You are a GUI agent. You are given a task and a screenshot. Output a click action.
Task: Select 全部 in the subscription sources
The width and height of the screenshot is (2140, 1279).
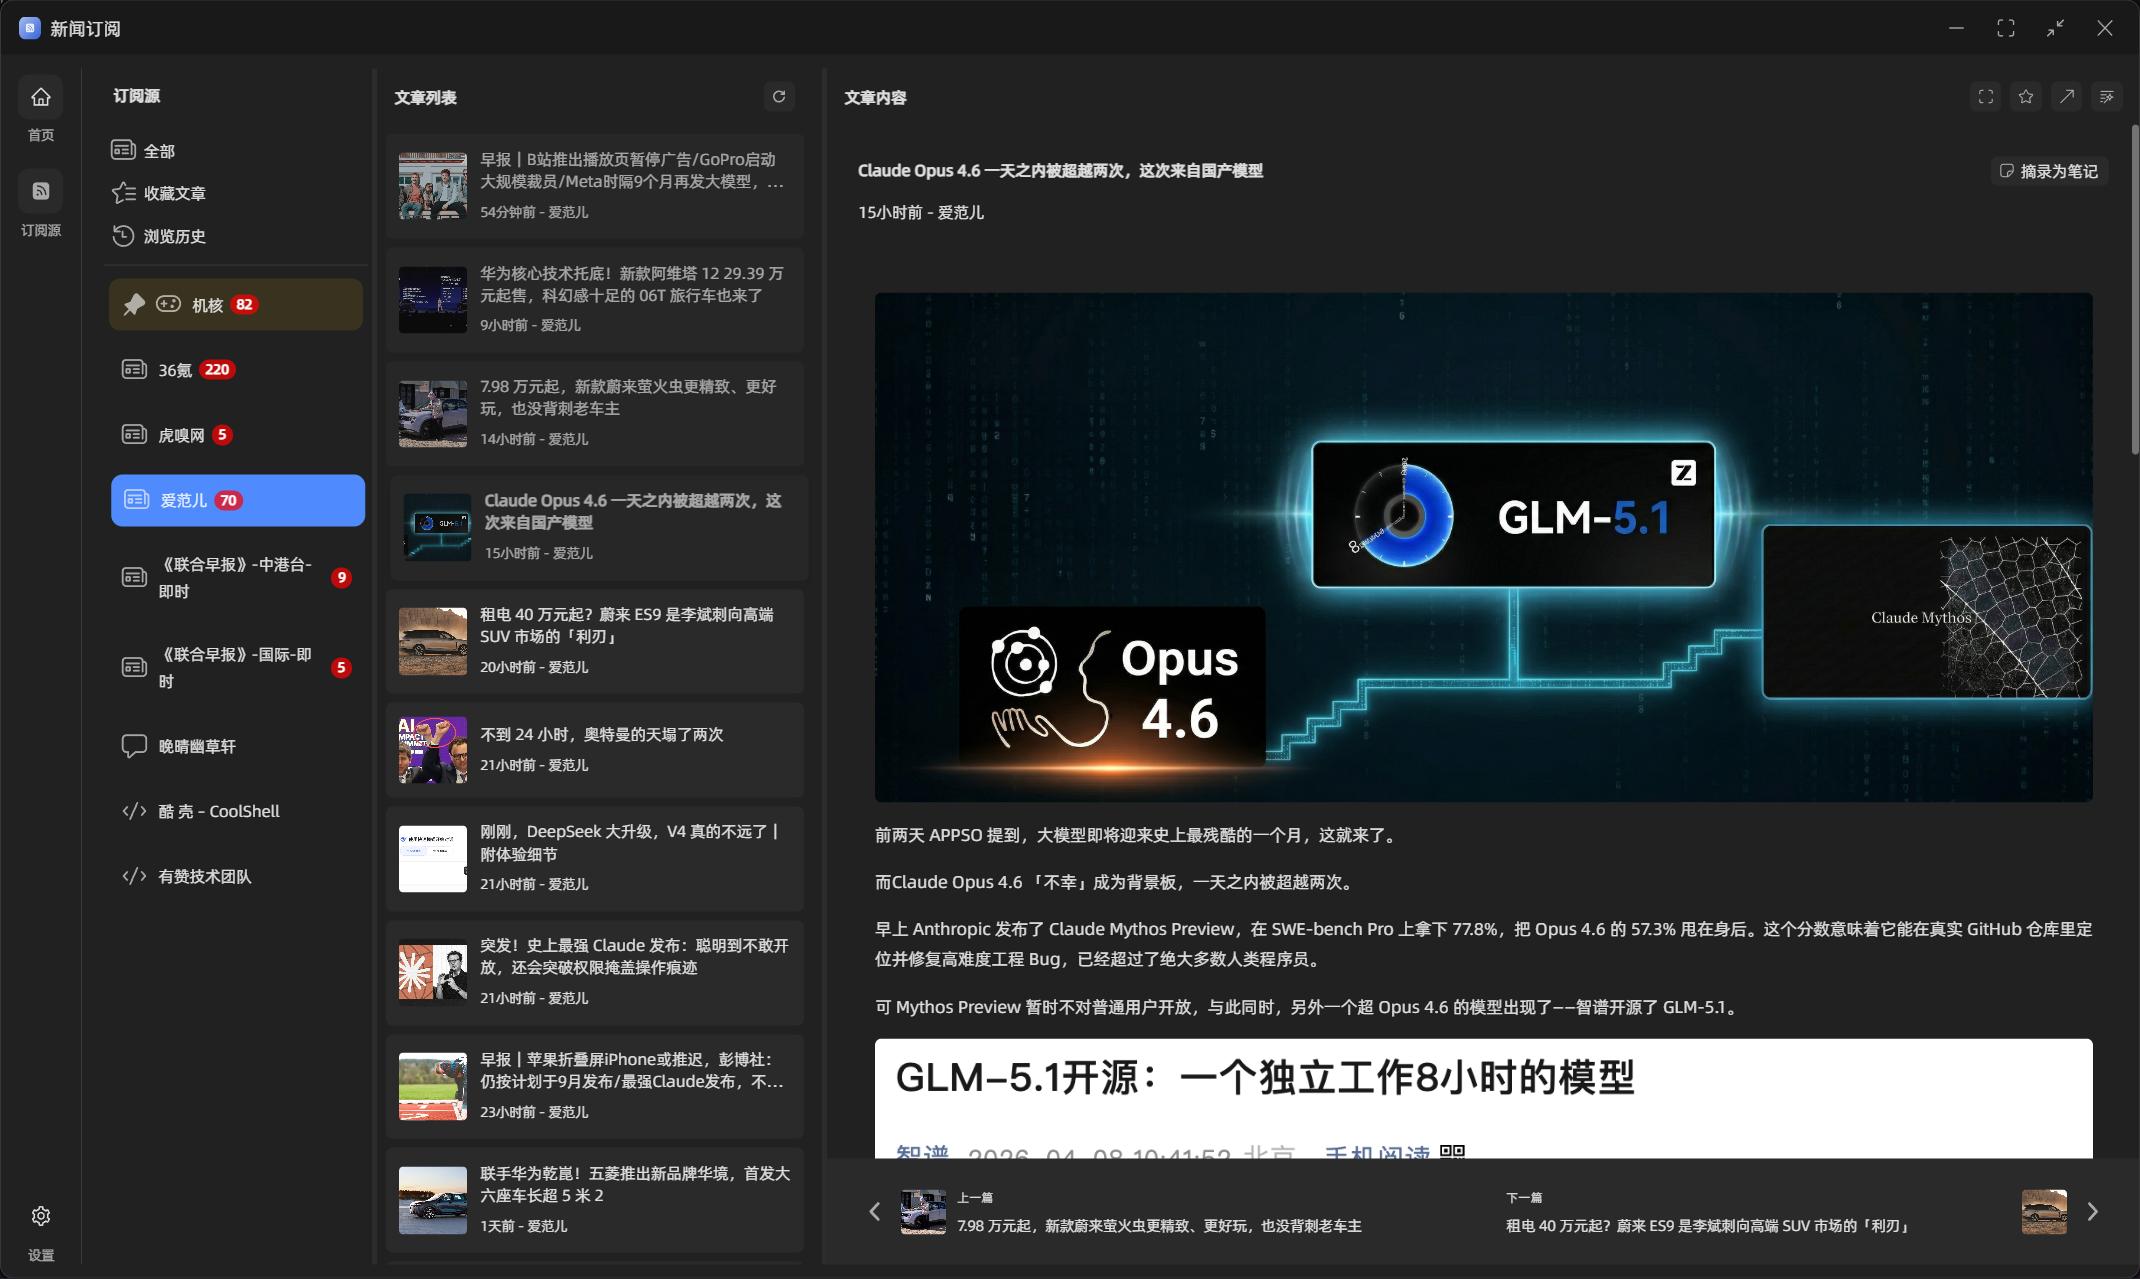click(159, 151)
